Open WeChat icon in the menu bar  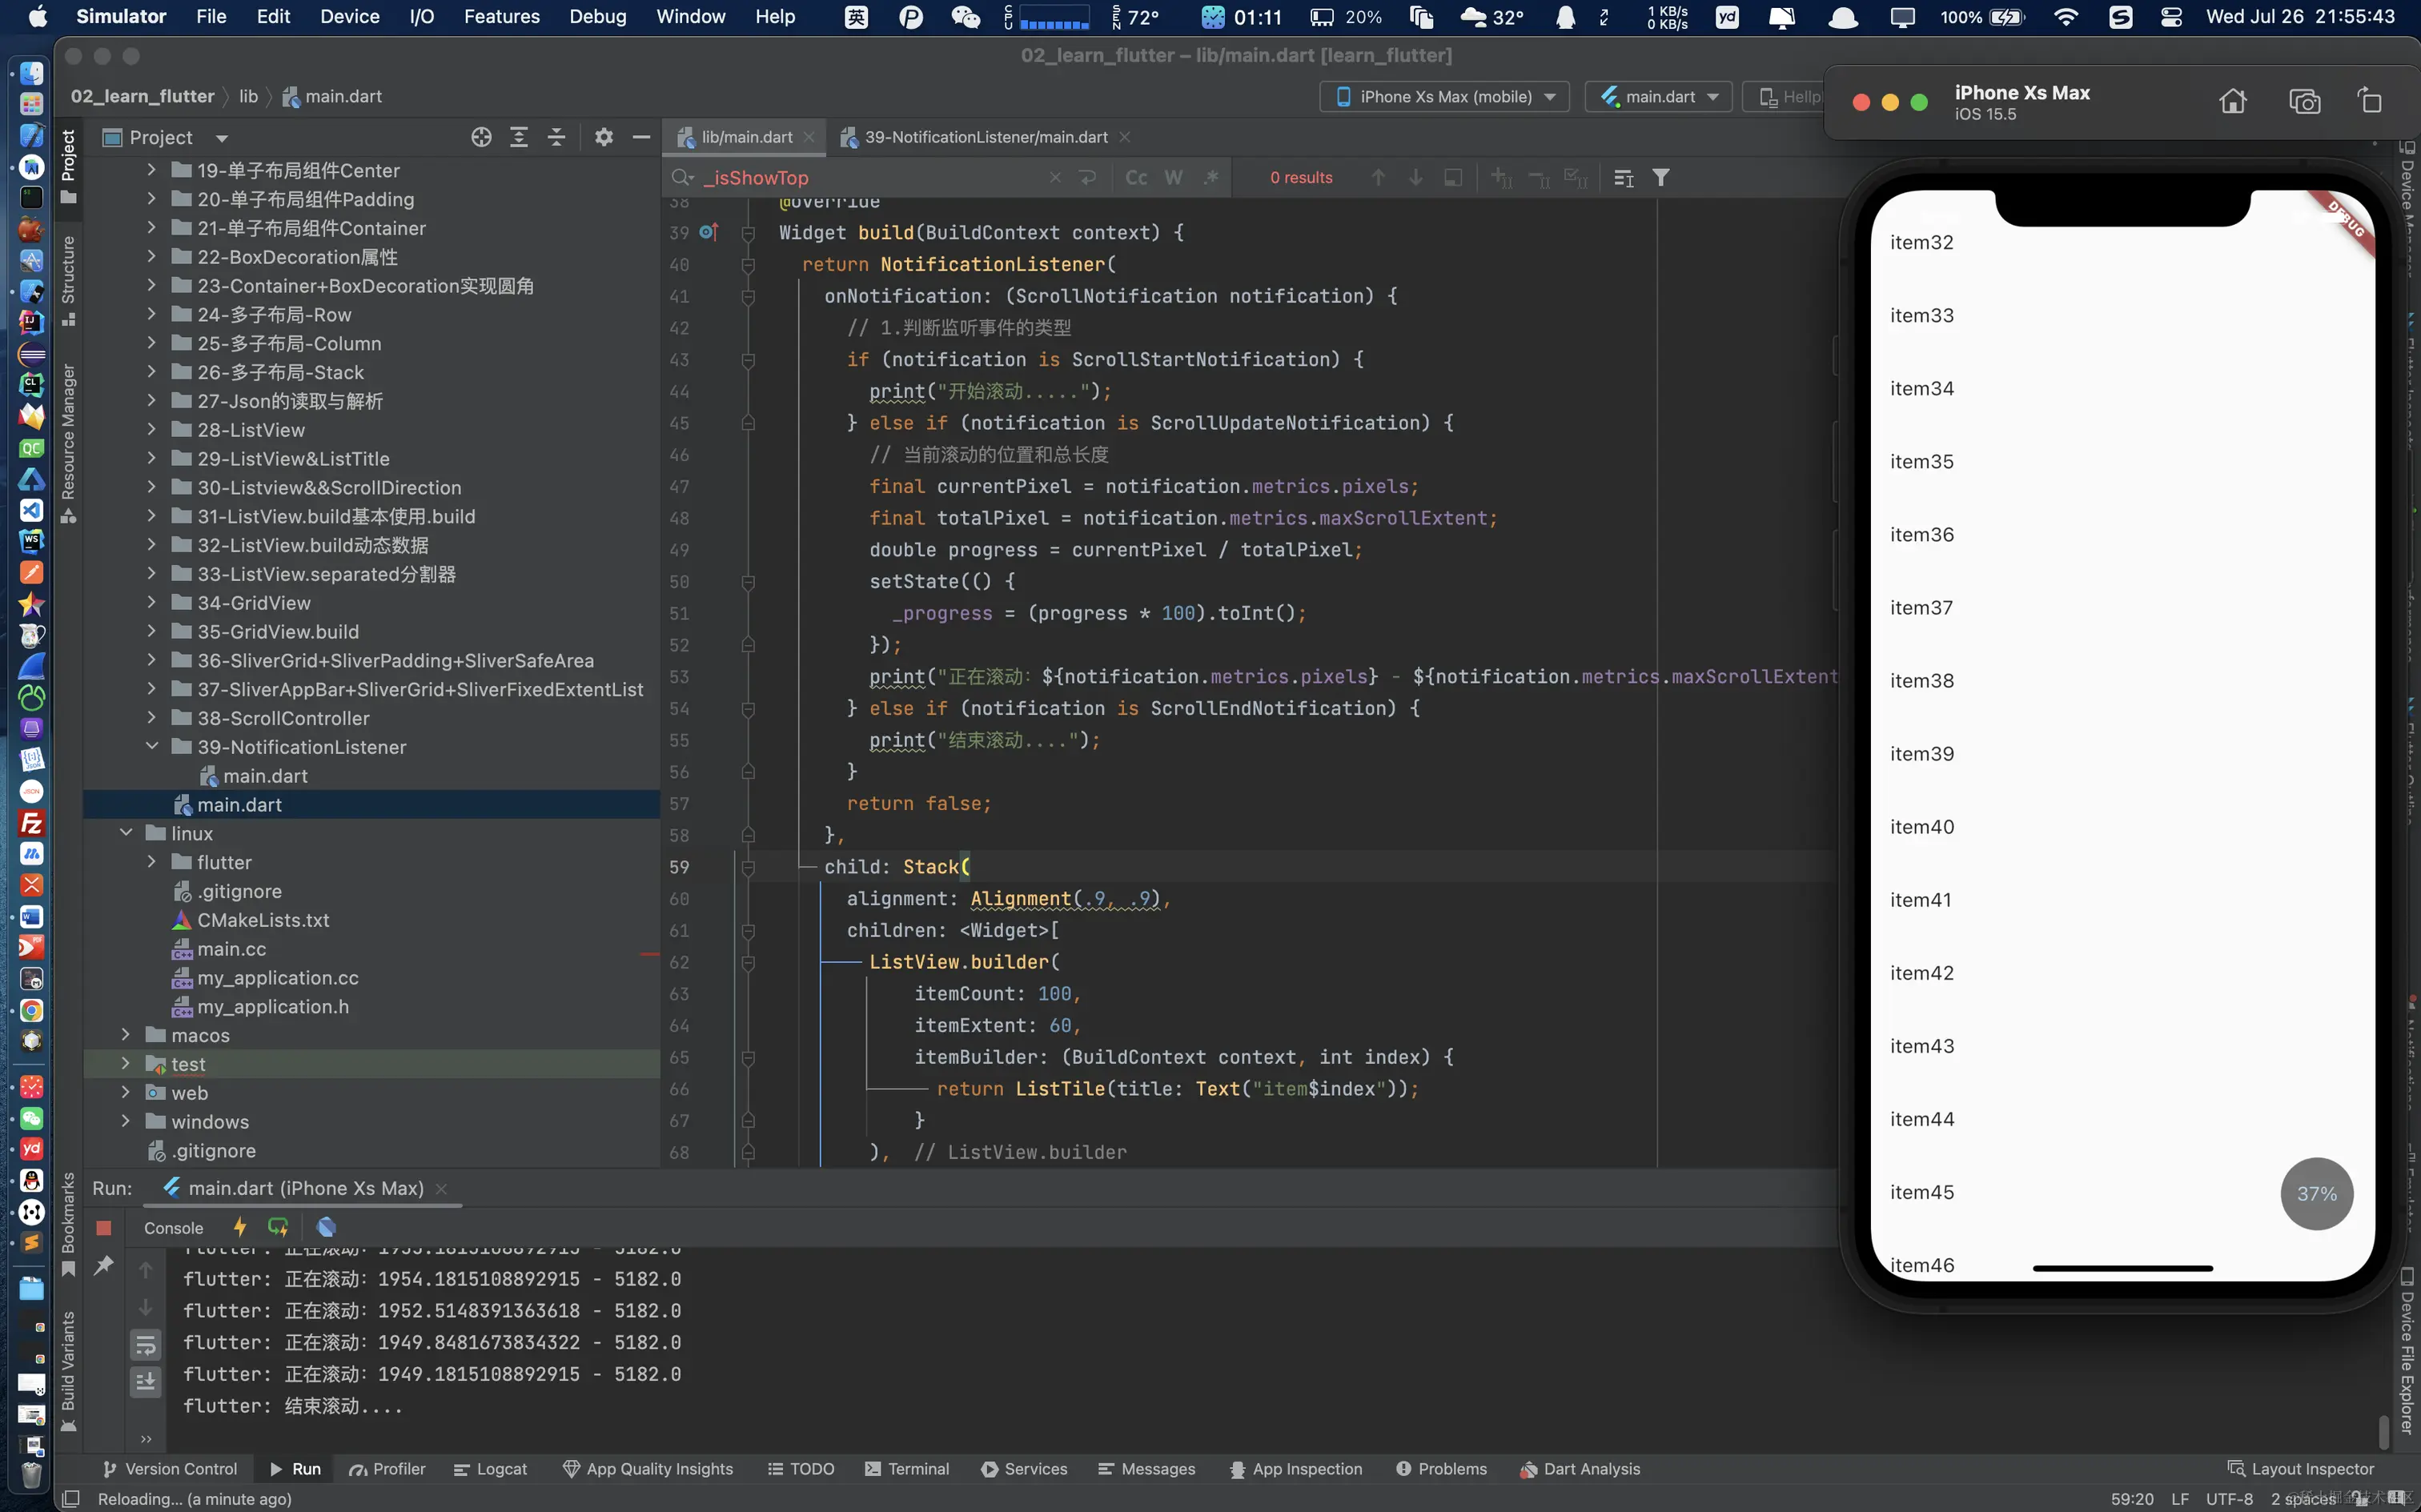tap(965, 17)
